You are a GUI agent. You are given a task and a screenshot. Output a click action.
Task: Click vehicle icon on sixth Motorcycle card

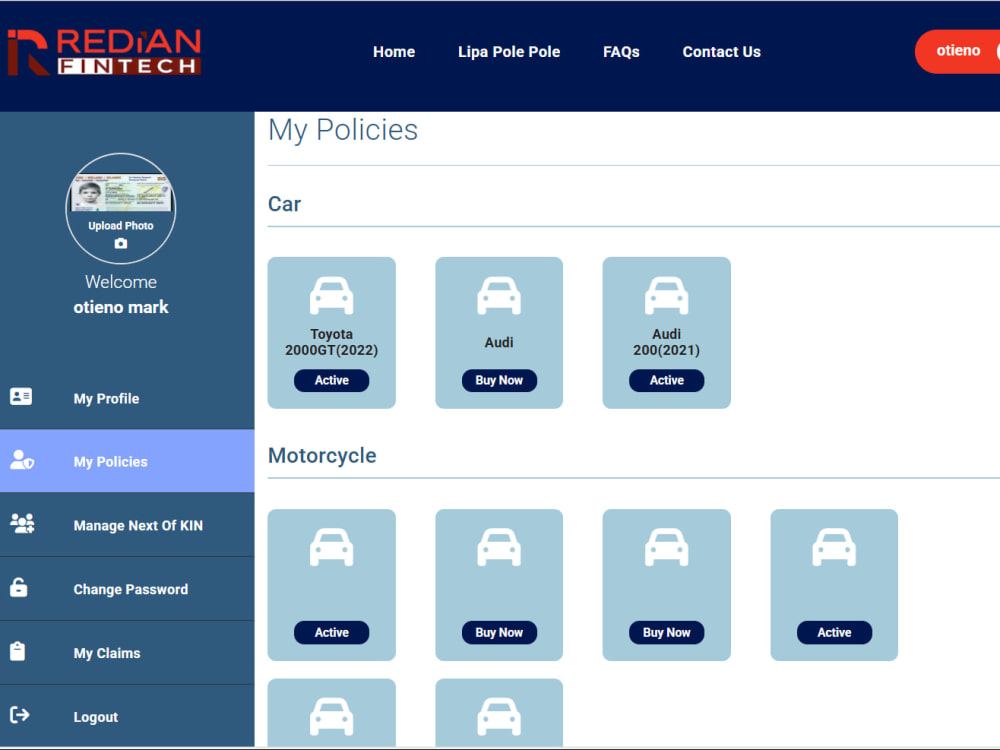click(x=499, y=717)
